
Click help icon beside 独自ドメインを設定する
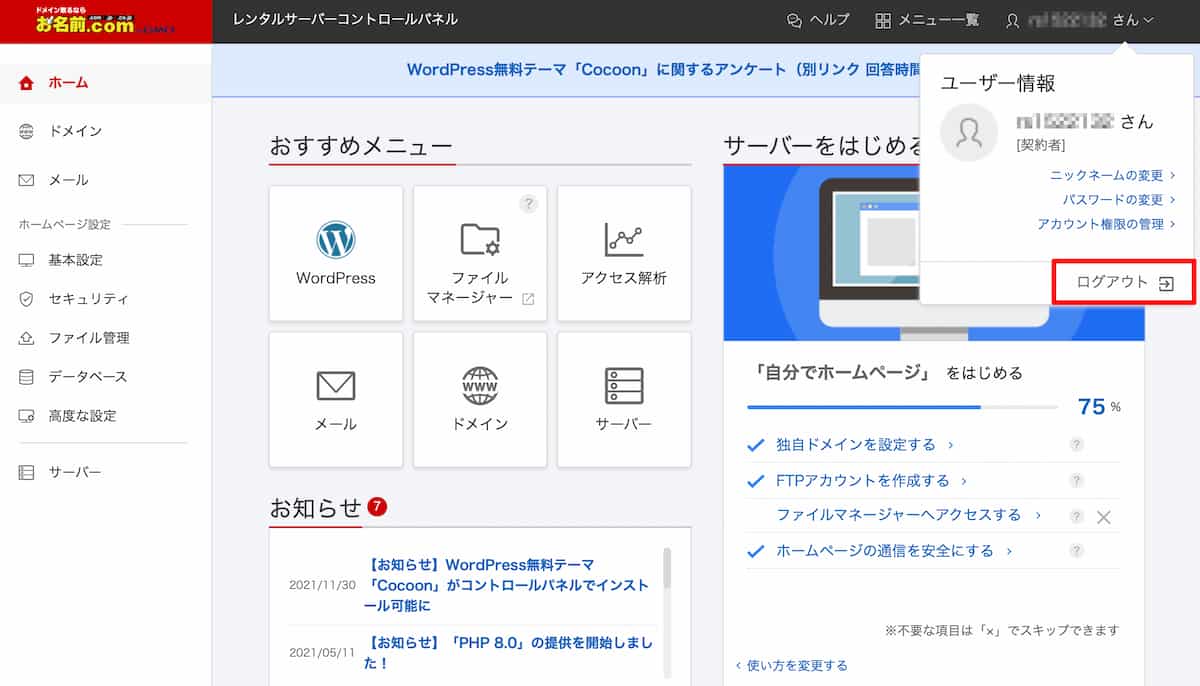(1076, 445)
